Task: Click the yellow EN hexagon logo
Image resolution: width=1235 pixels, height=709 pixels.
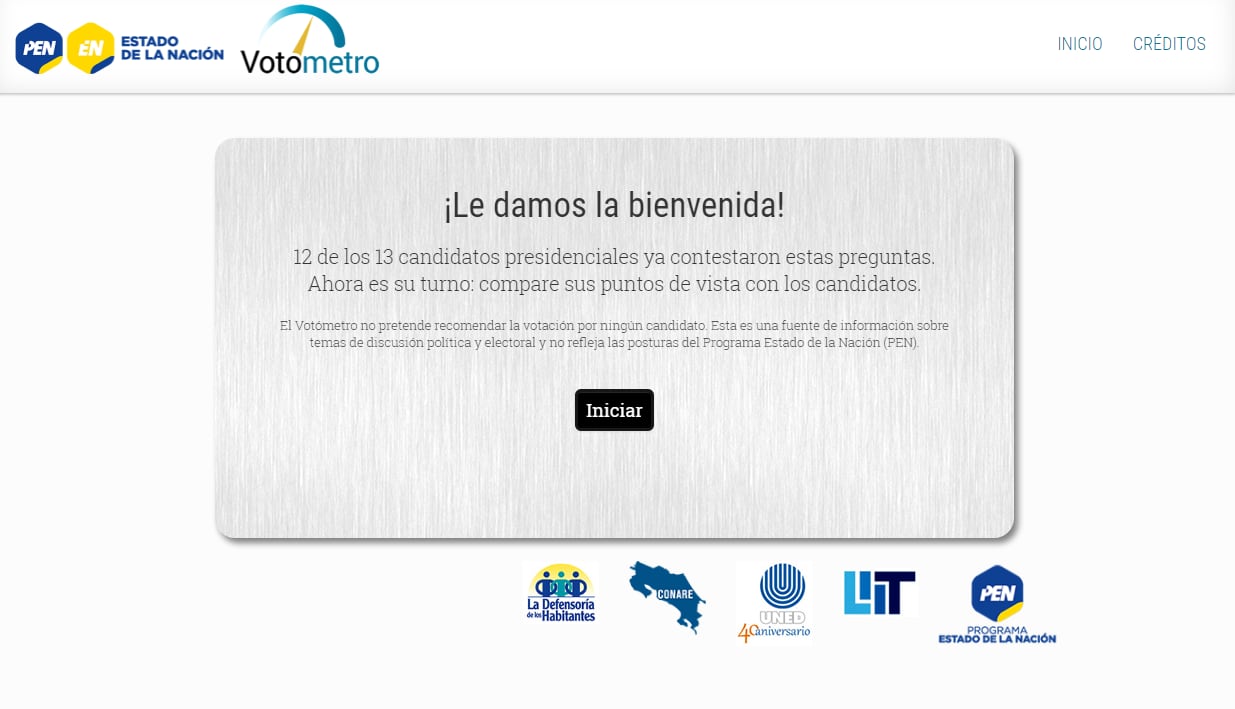Action: pos(91,48)
